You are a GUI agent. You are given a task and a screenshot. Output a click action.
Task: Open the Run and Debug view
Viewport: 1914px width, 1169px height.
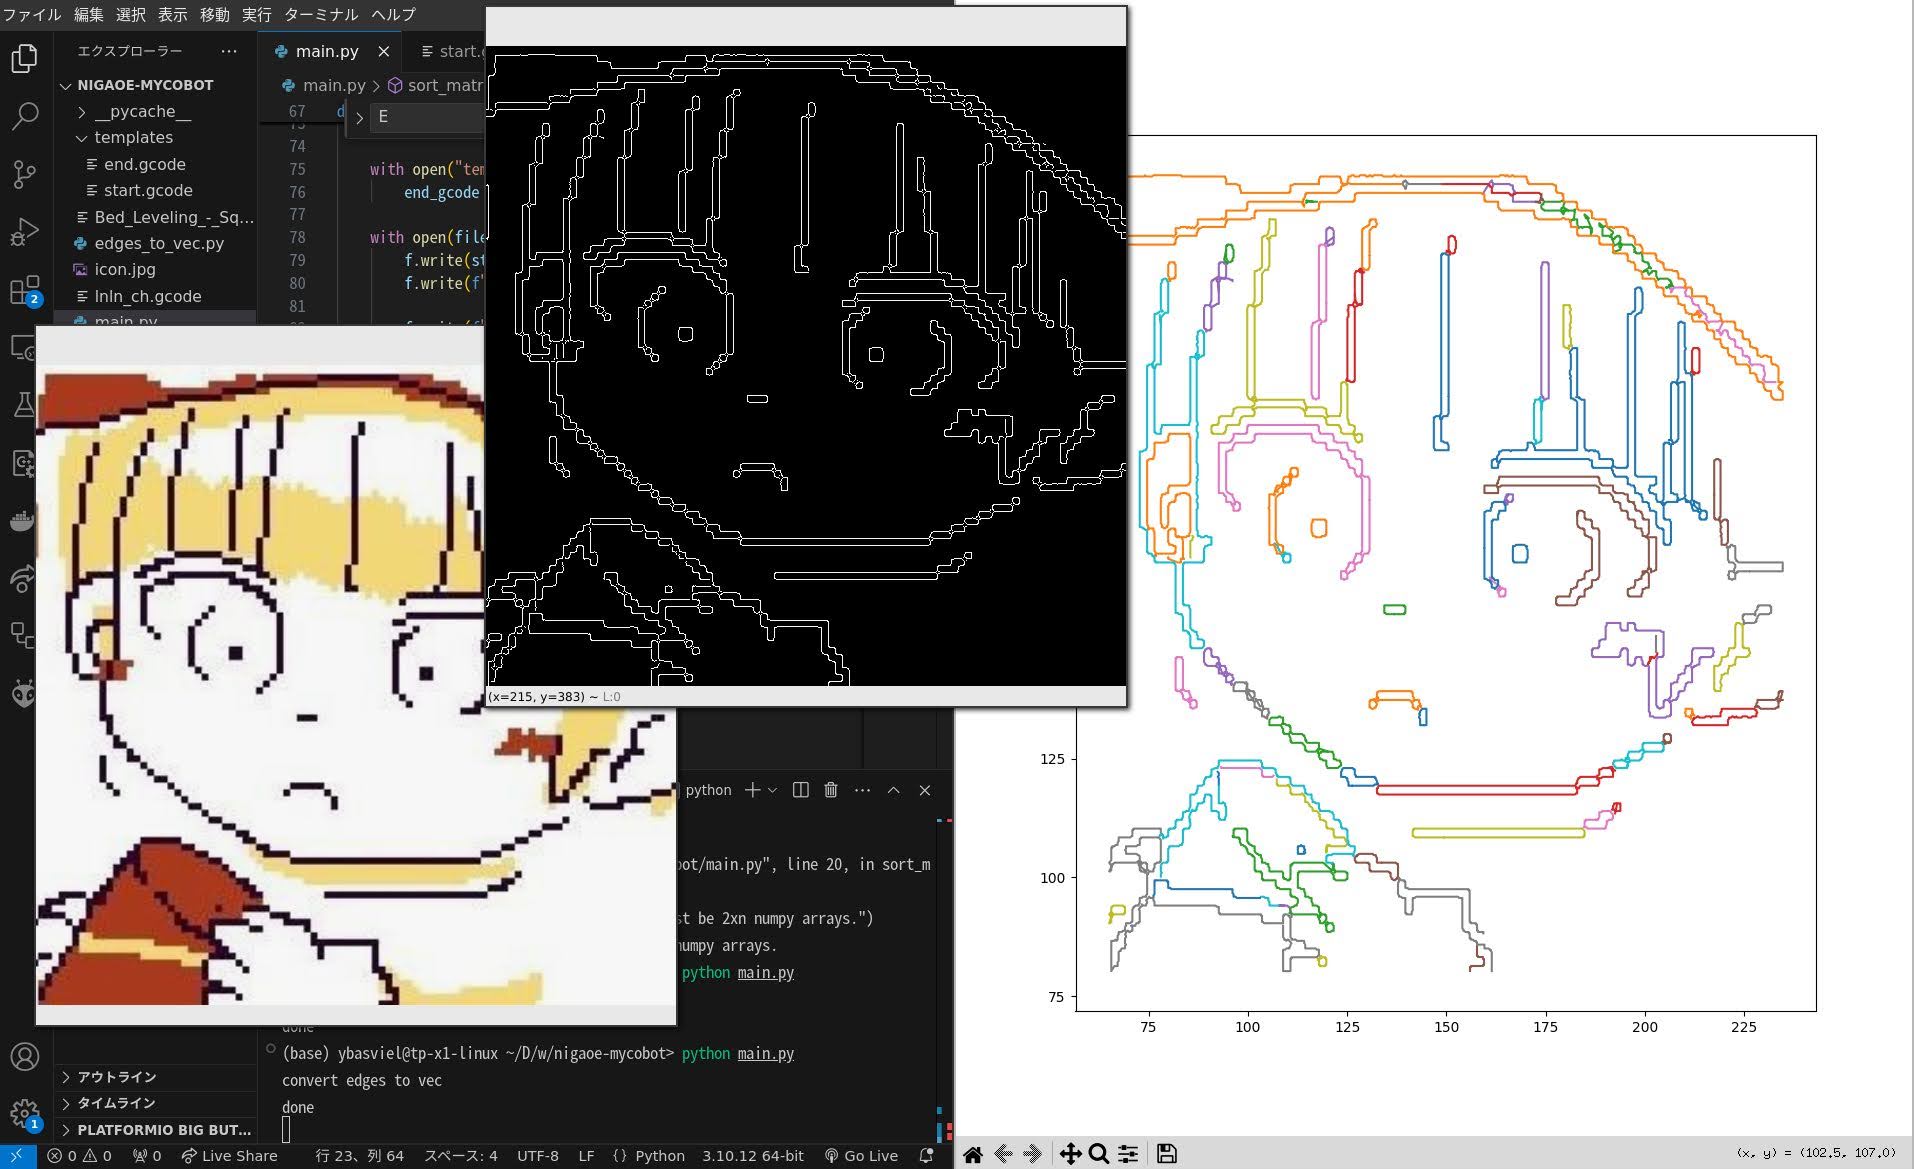click(x=24, y=232)
